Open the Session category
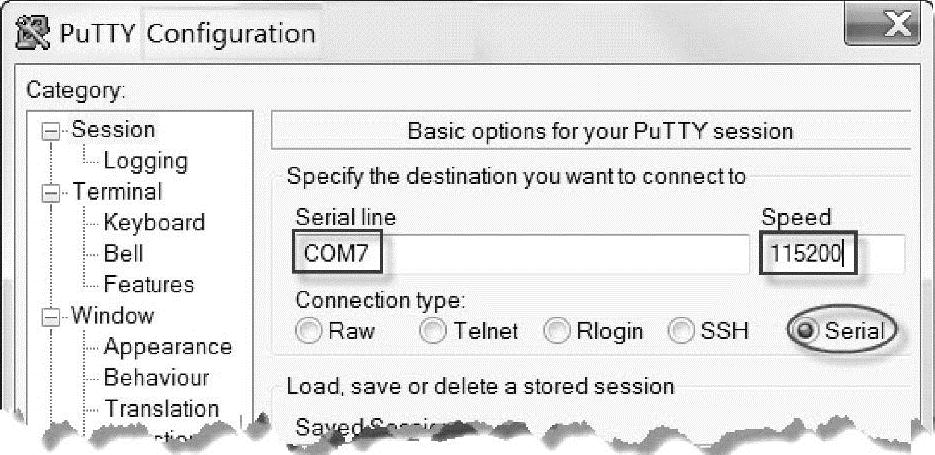935x455 pixels. (x=113, y=130)
